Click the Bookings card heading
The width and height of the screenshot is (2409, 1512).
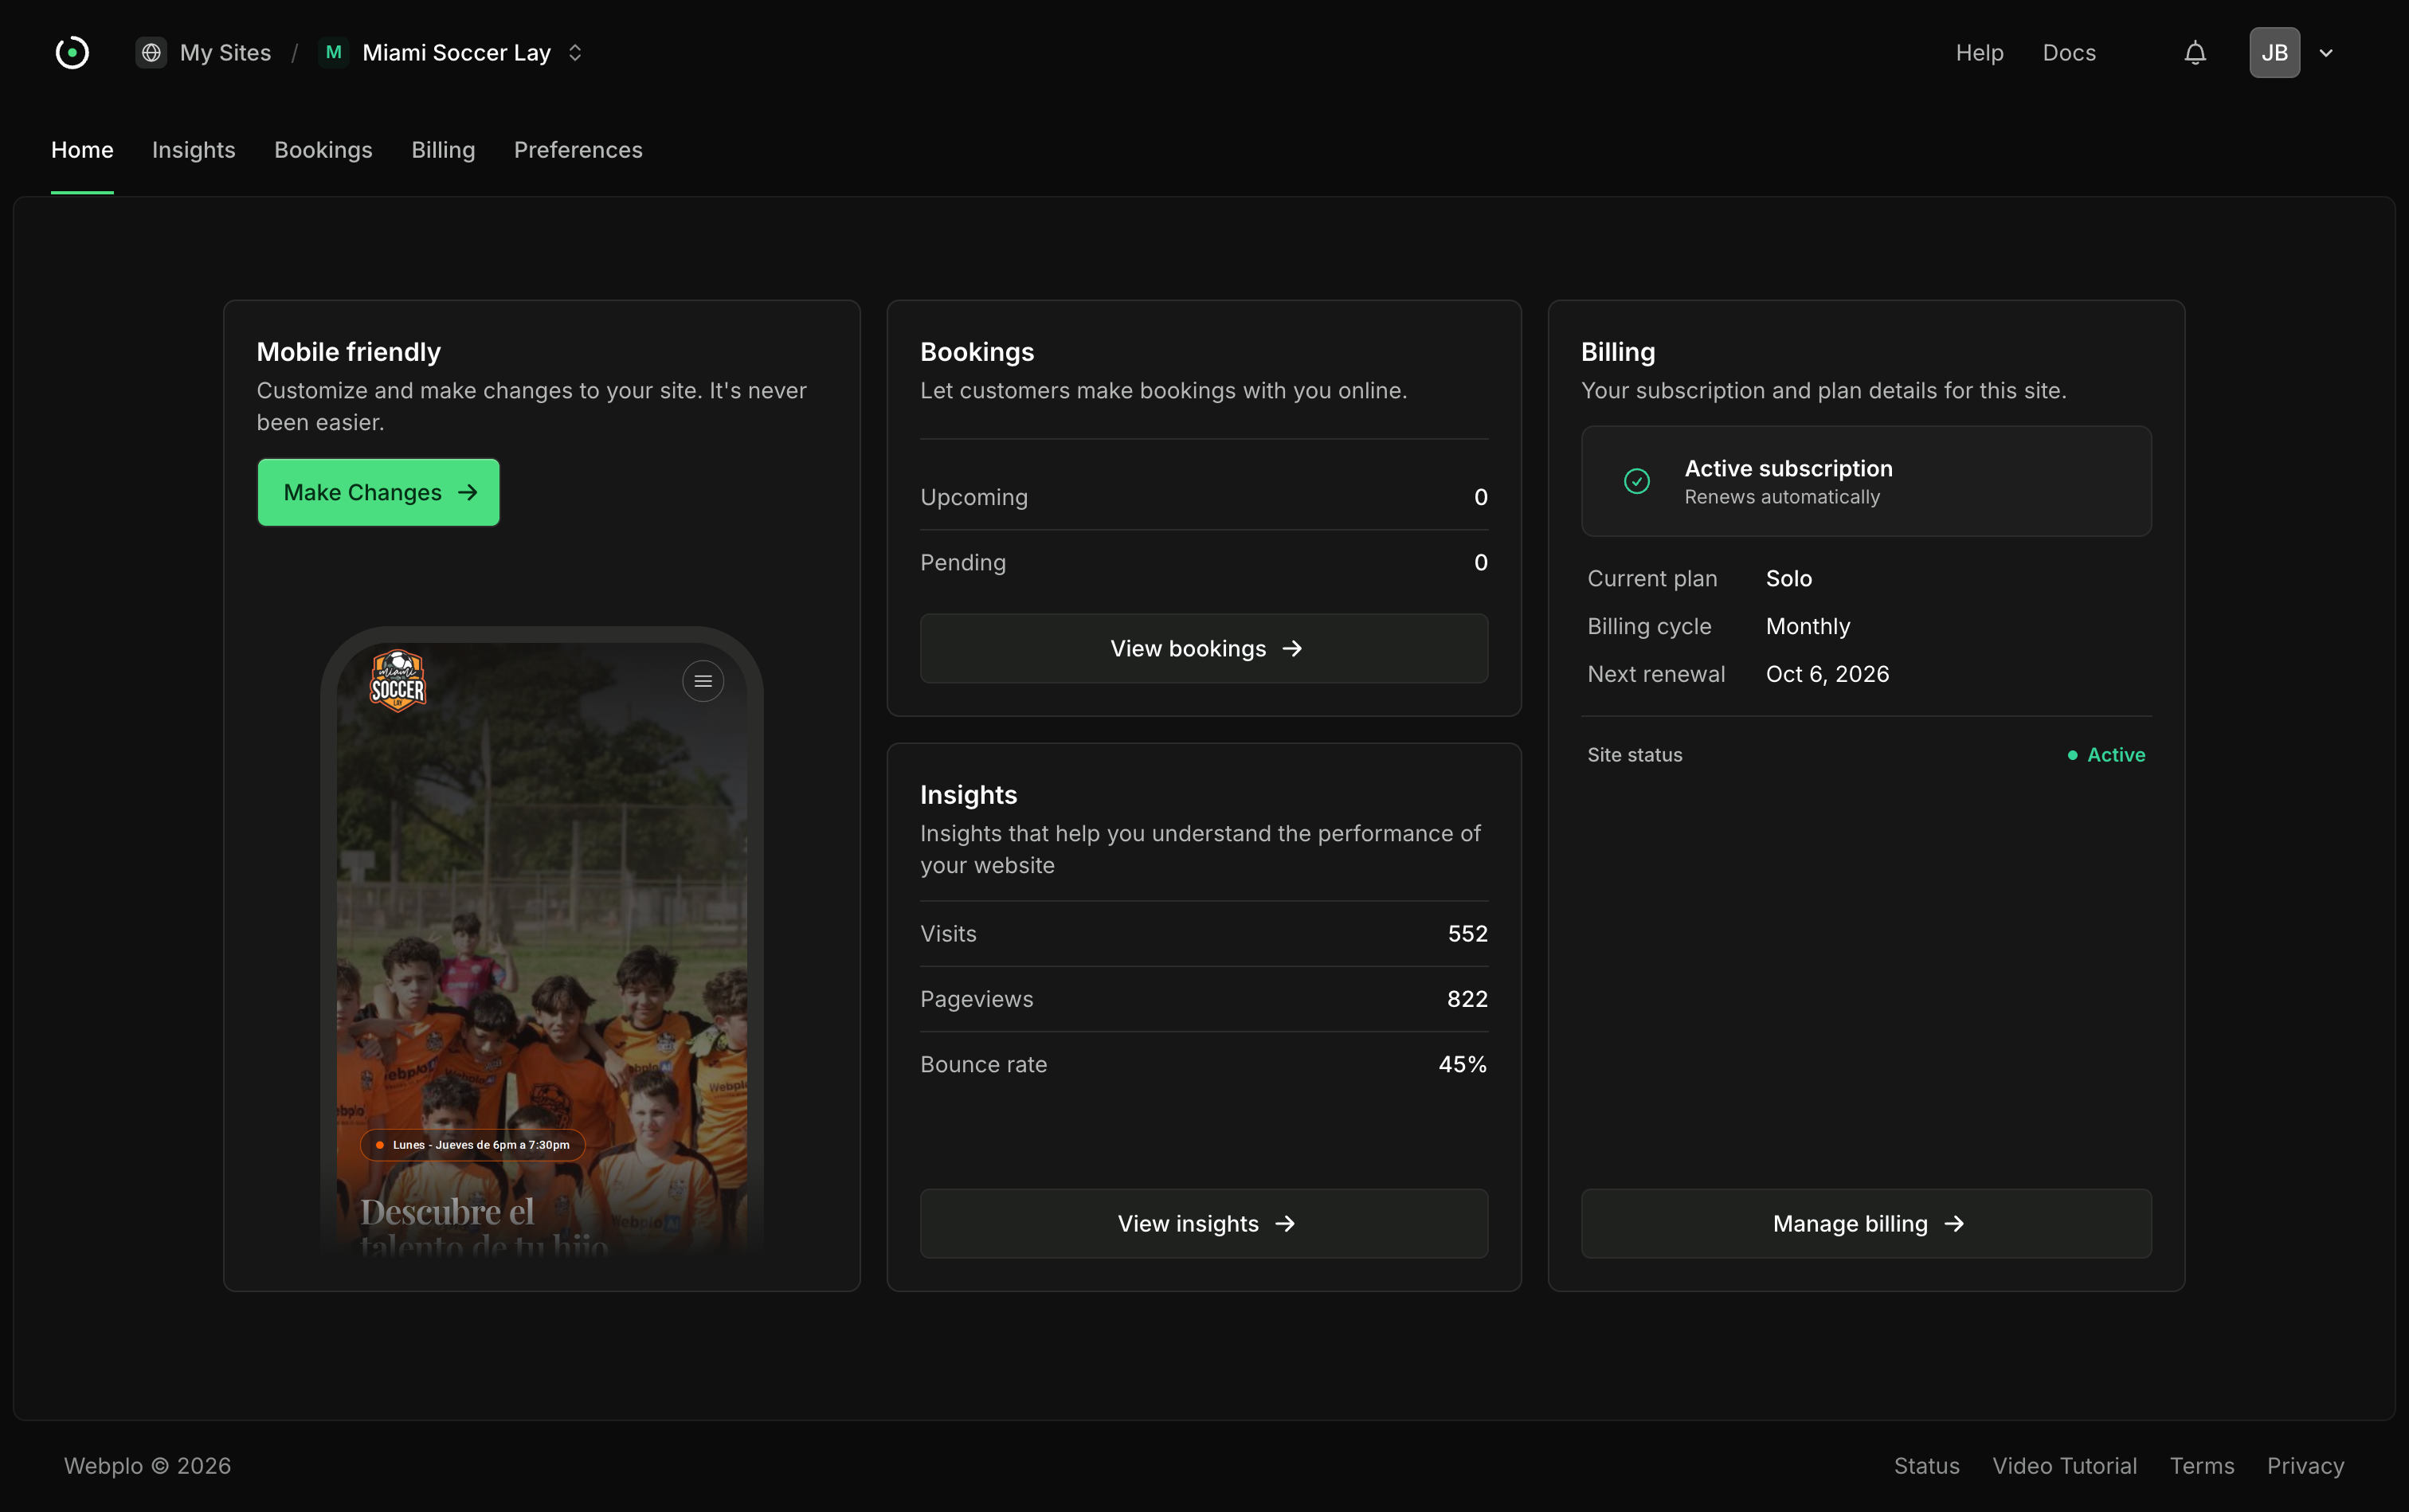tap(977, 352)
